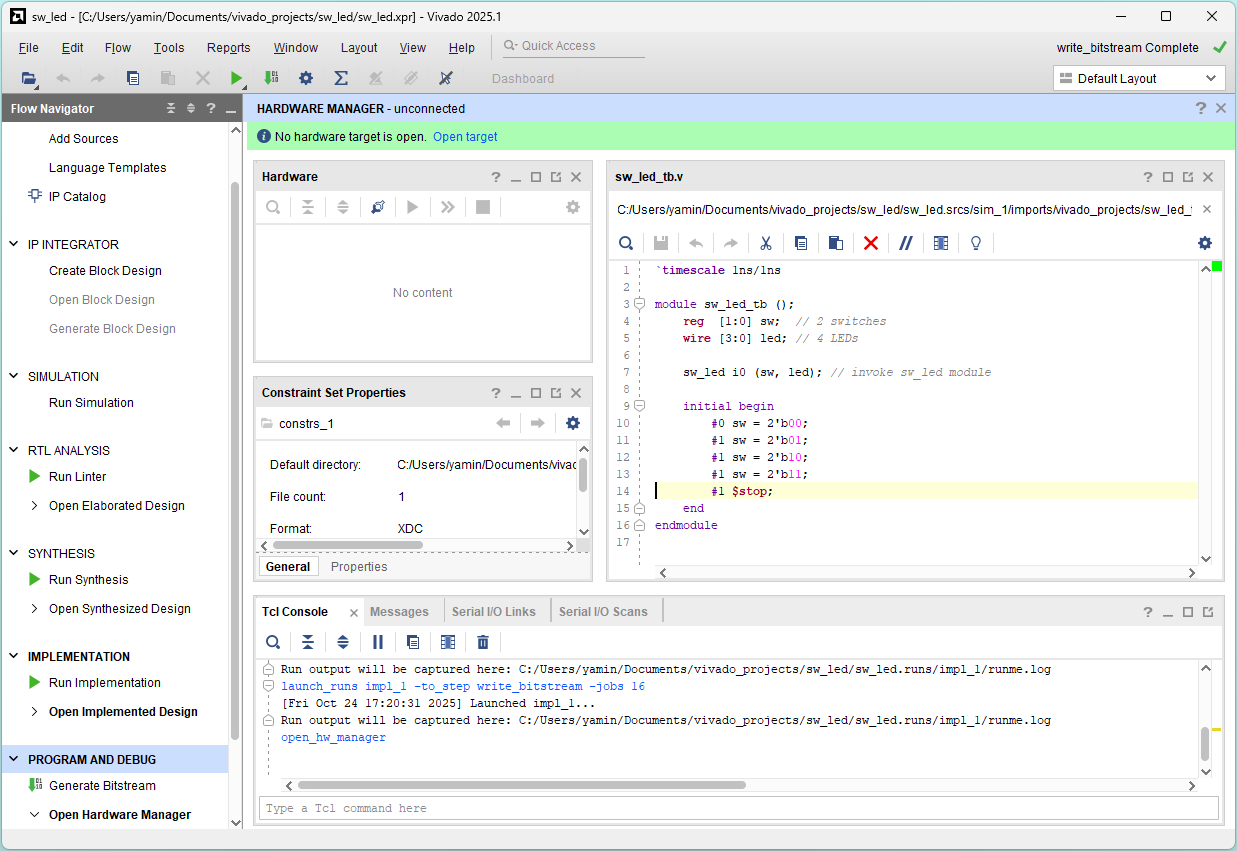Click Run Synthesis in Flow Navigator
Viewport: 1237px width, 851px height.
click(88, 580)
